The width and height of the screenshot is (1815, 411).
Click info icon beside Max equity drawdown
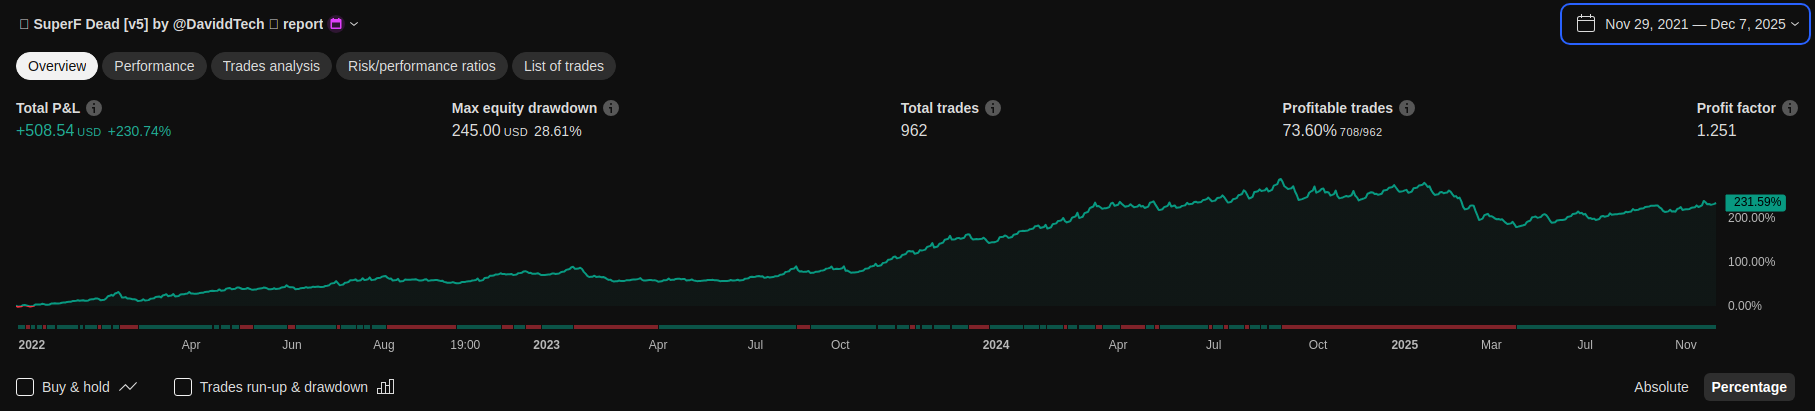(x=611, y=108)
